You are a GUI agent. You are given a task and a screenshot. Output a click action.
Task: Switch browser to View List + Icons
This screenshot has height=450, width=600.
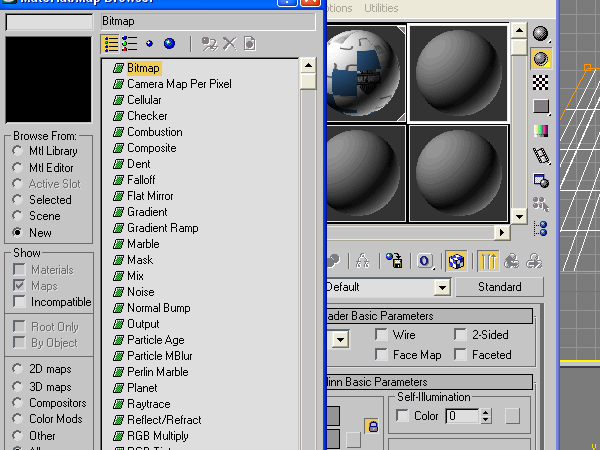click(130, 44)
